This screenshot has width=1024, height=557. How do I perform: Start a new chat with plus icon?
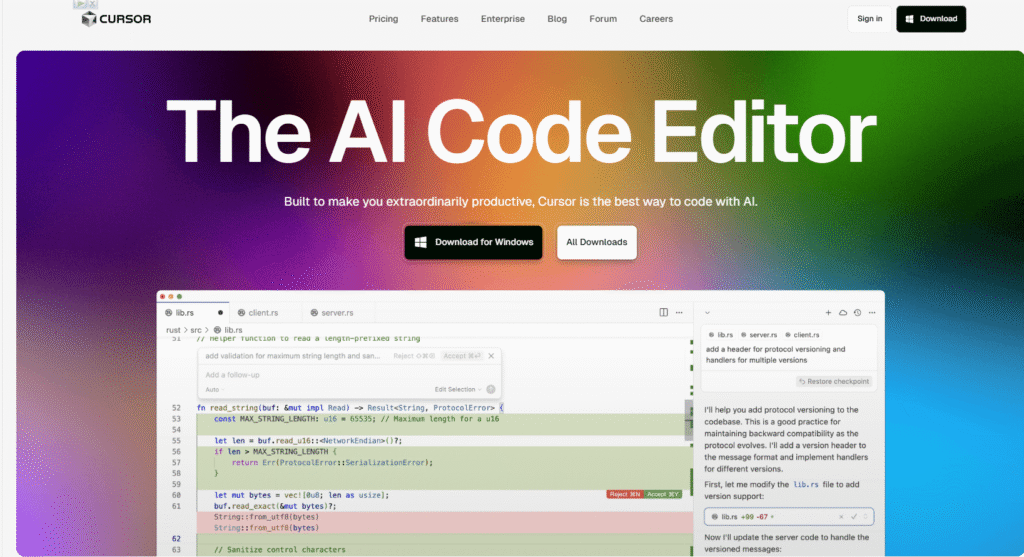click(828, 312)
